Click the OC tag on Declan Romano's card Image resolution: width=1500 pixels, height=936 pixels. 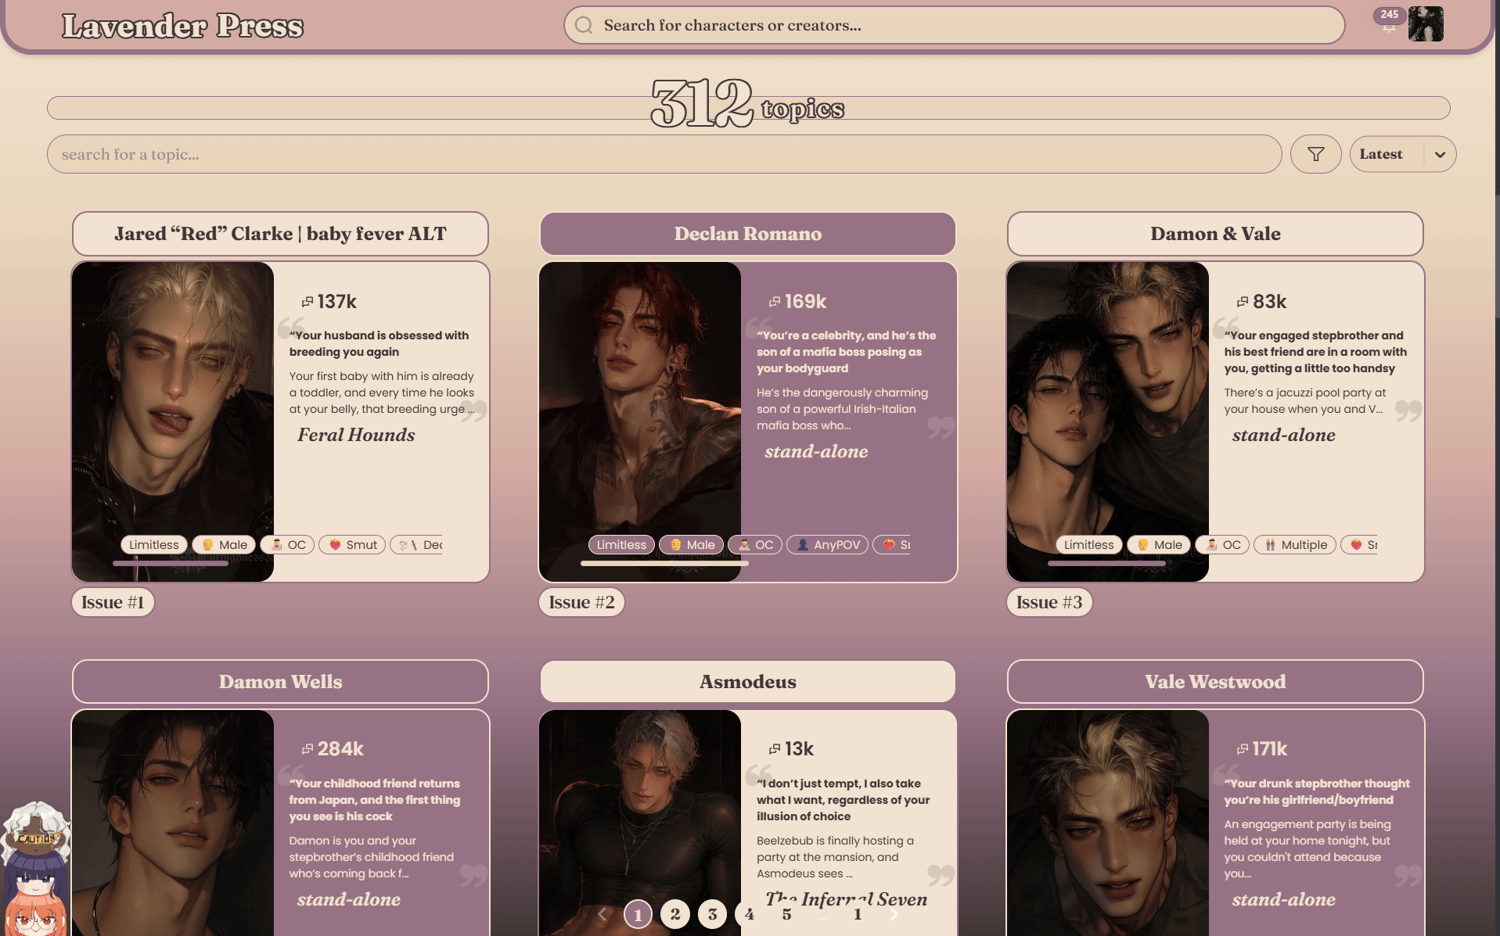coord(755,545)
